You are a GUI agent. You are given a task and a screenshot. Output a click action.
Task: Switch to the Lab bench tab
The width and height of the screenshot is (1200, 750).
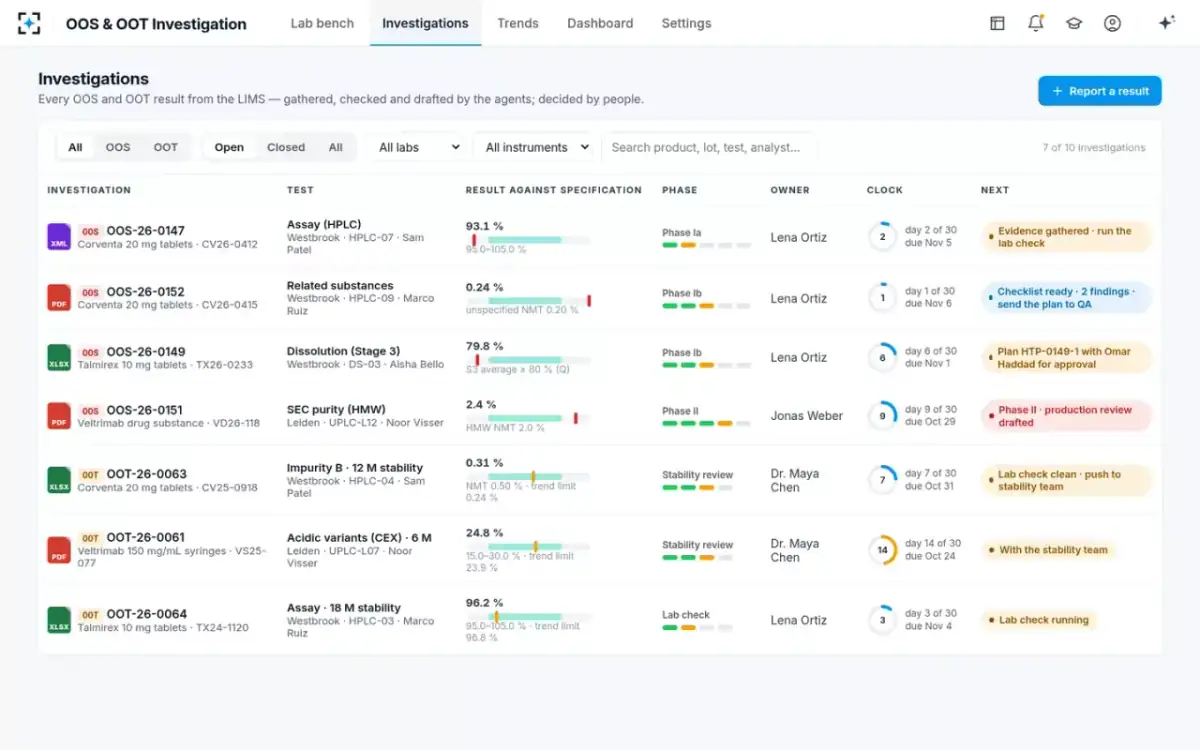pos(322,23)
